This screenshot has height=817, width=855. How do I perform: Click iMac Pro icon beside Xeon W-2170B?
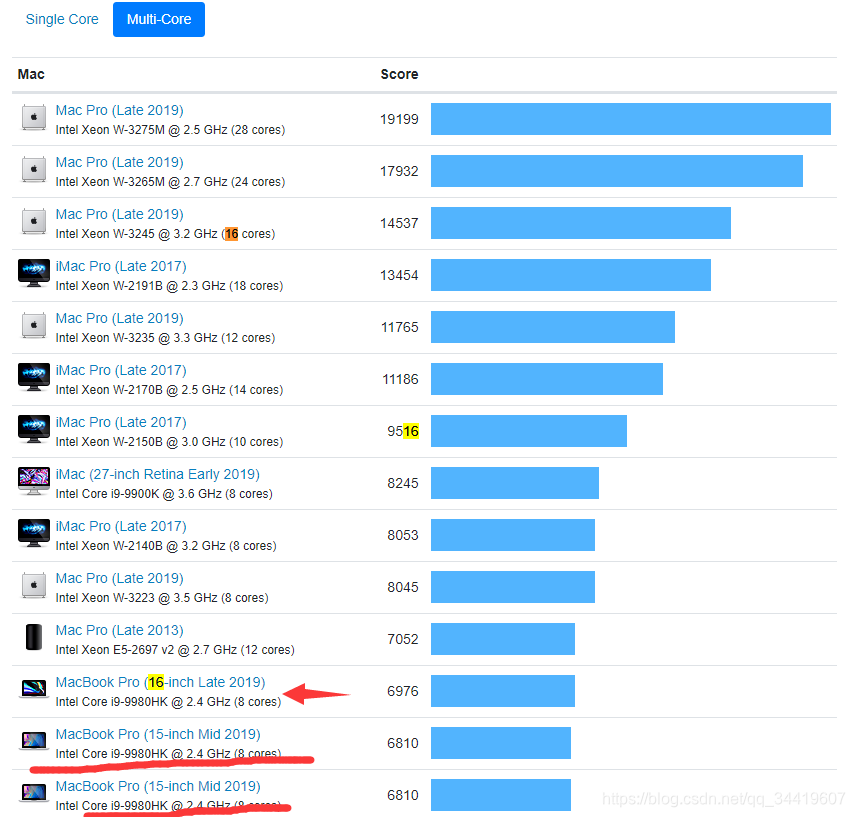34,377
